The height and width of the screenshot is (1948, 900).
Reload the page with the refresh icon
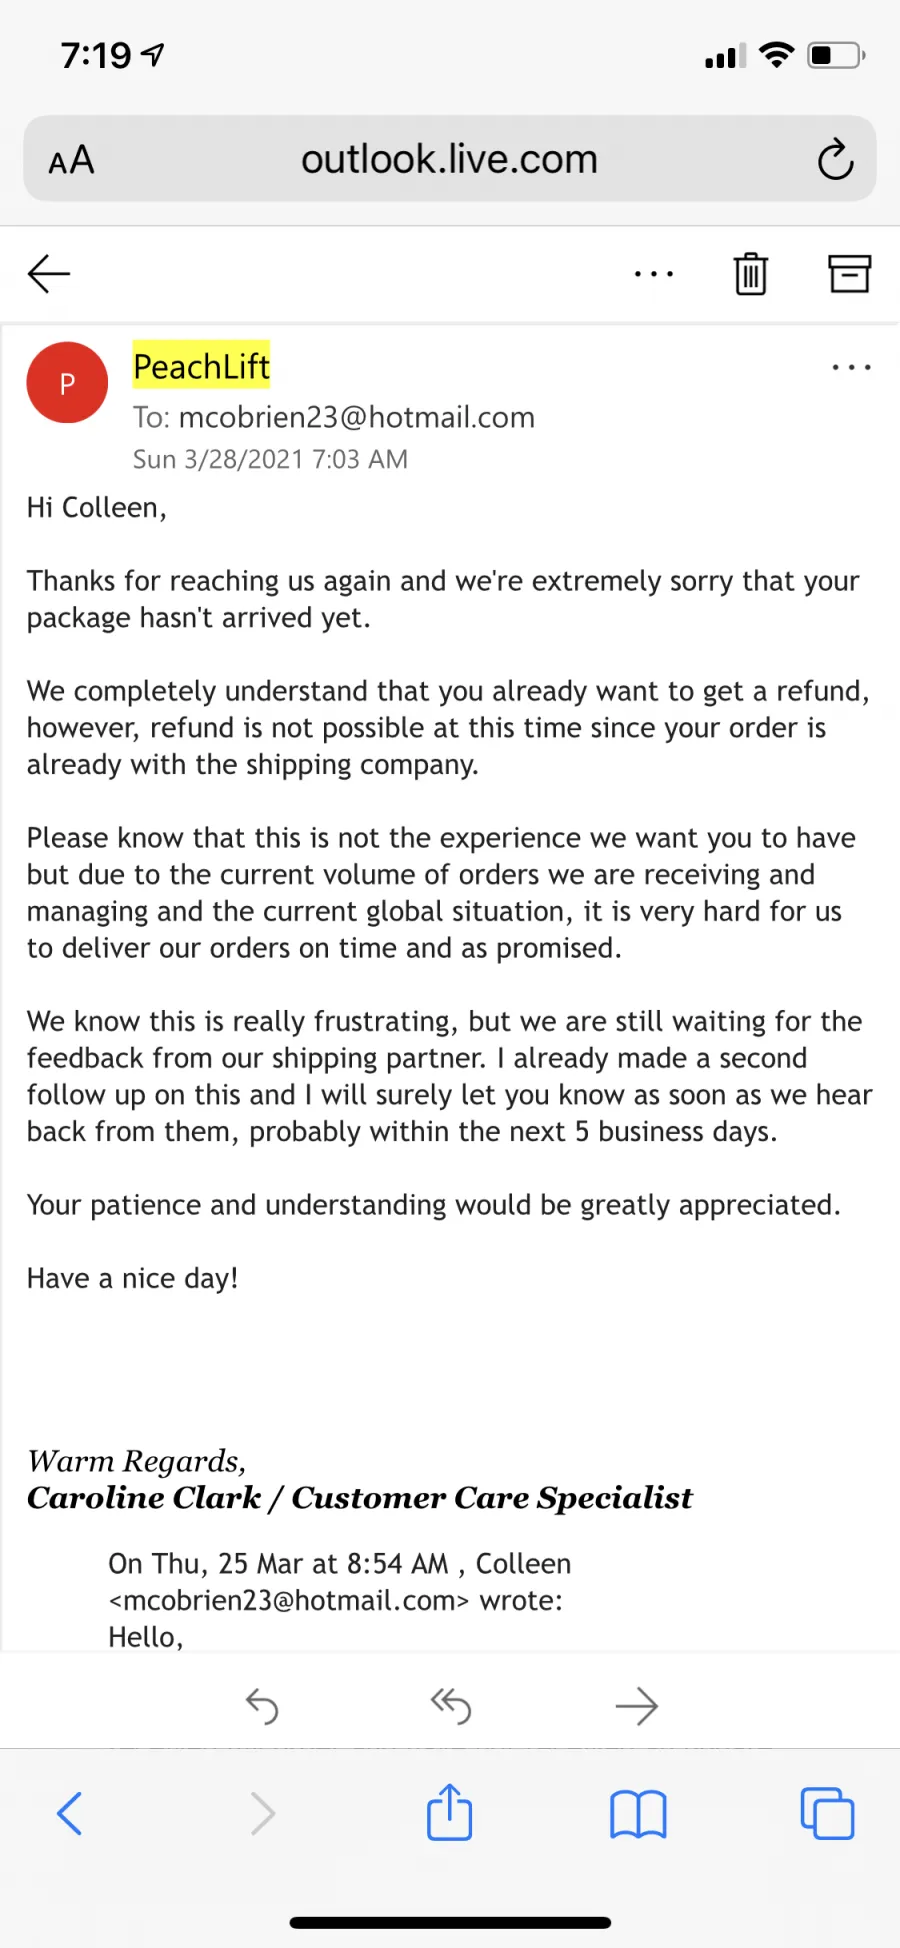point(835,160)
